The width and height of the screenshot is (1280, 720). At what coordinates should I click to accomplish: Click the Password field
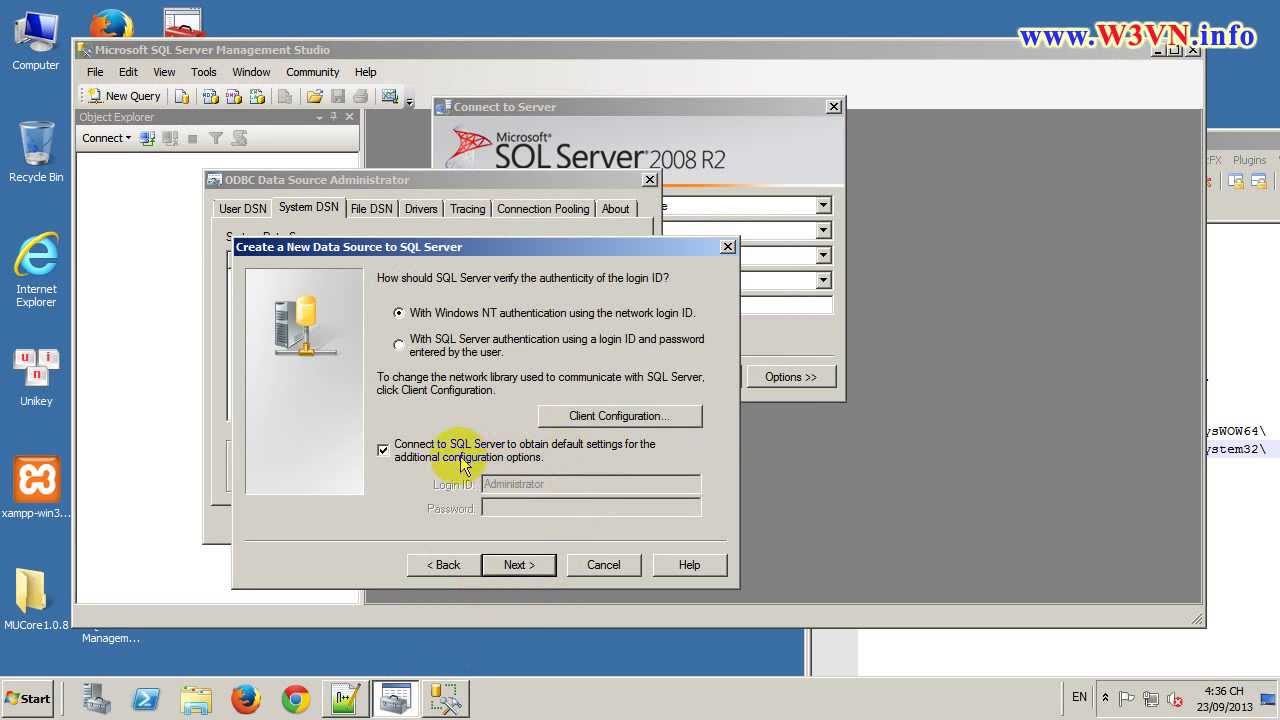point(591,508)
